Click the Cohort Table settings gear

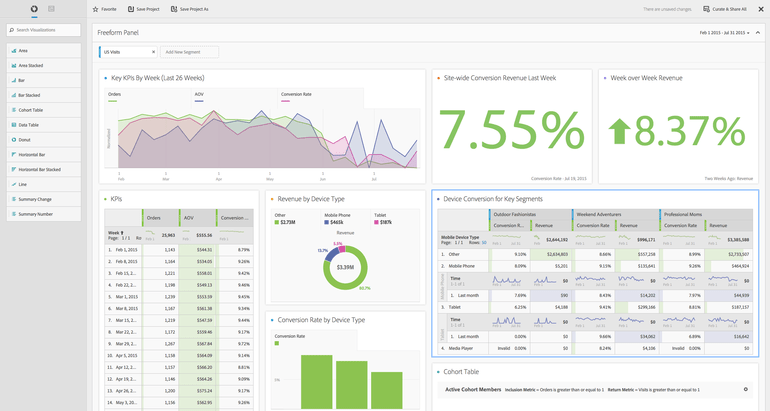pyautogui.click(x=745, y=389)
